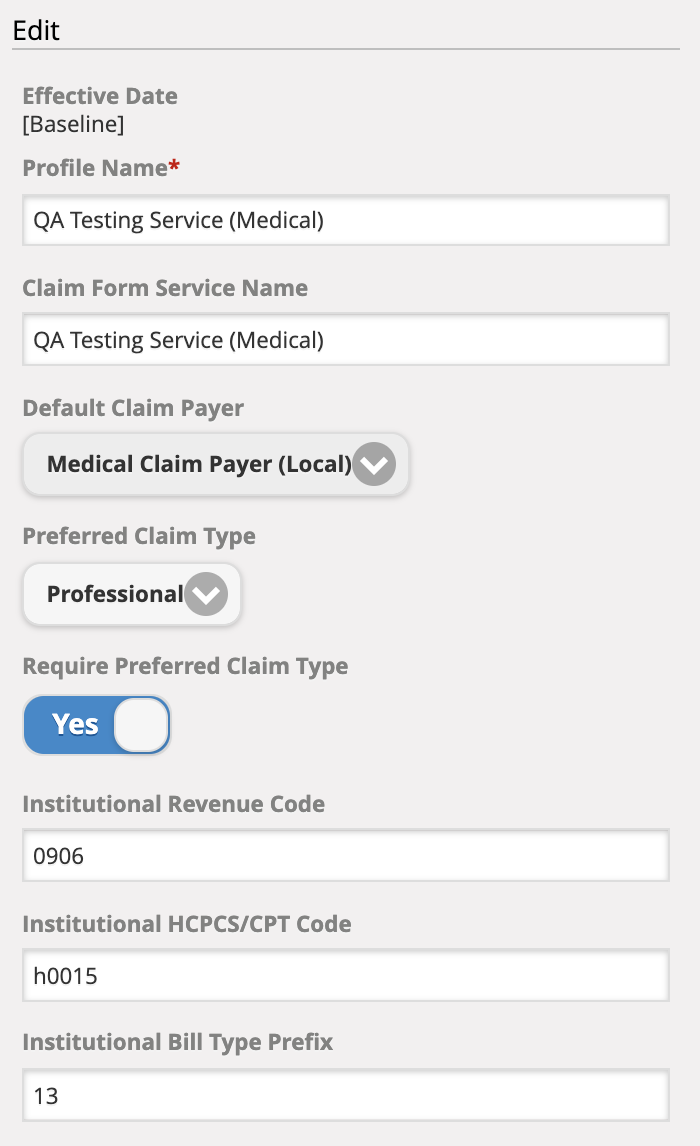This screenshot has height=1146, width=700.
Task: Open the Default Claim Payer dropdown
Action: (215, 464)
